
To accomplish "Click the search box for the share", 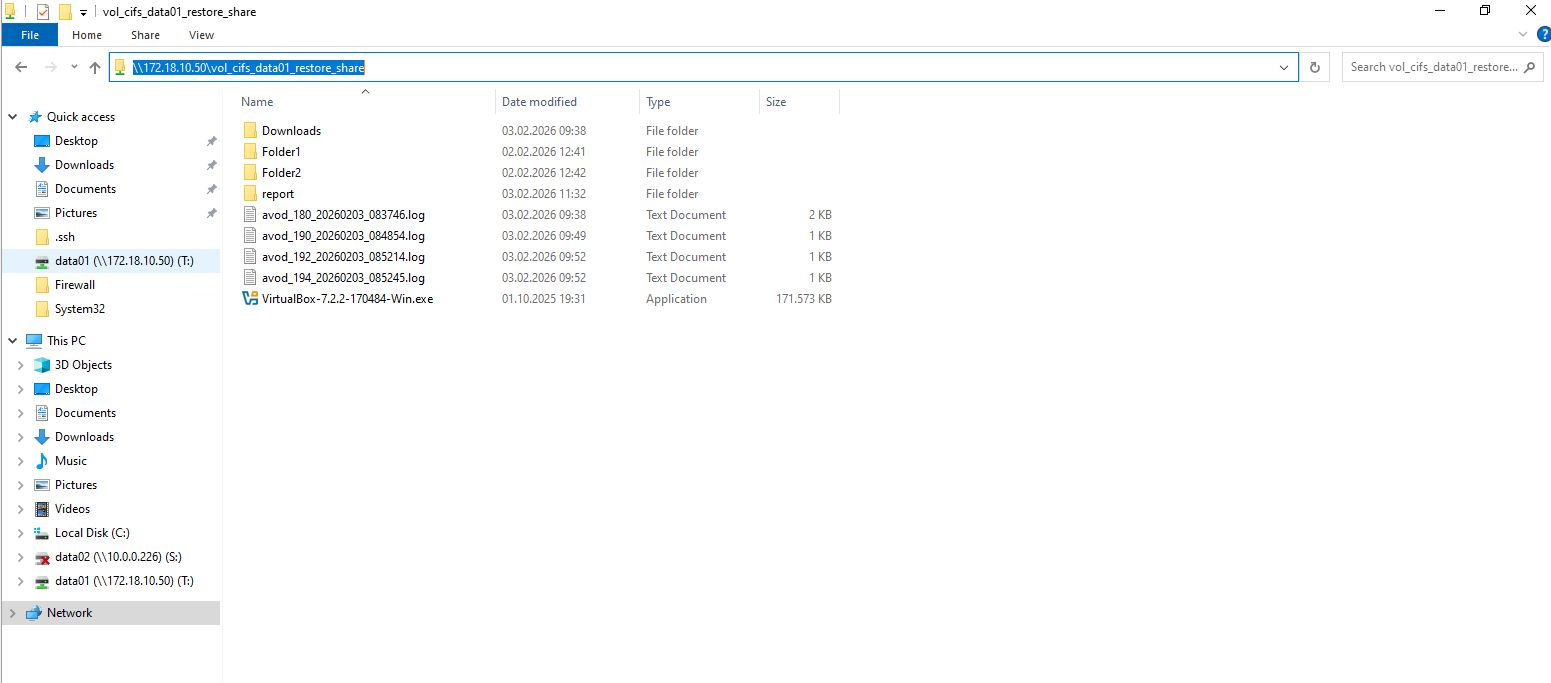I will 1433,67.
